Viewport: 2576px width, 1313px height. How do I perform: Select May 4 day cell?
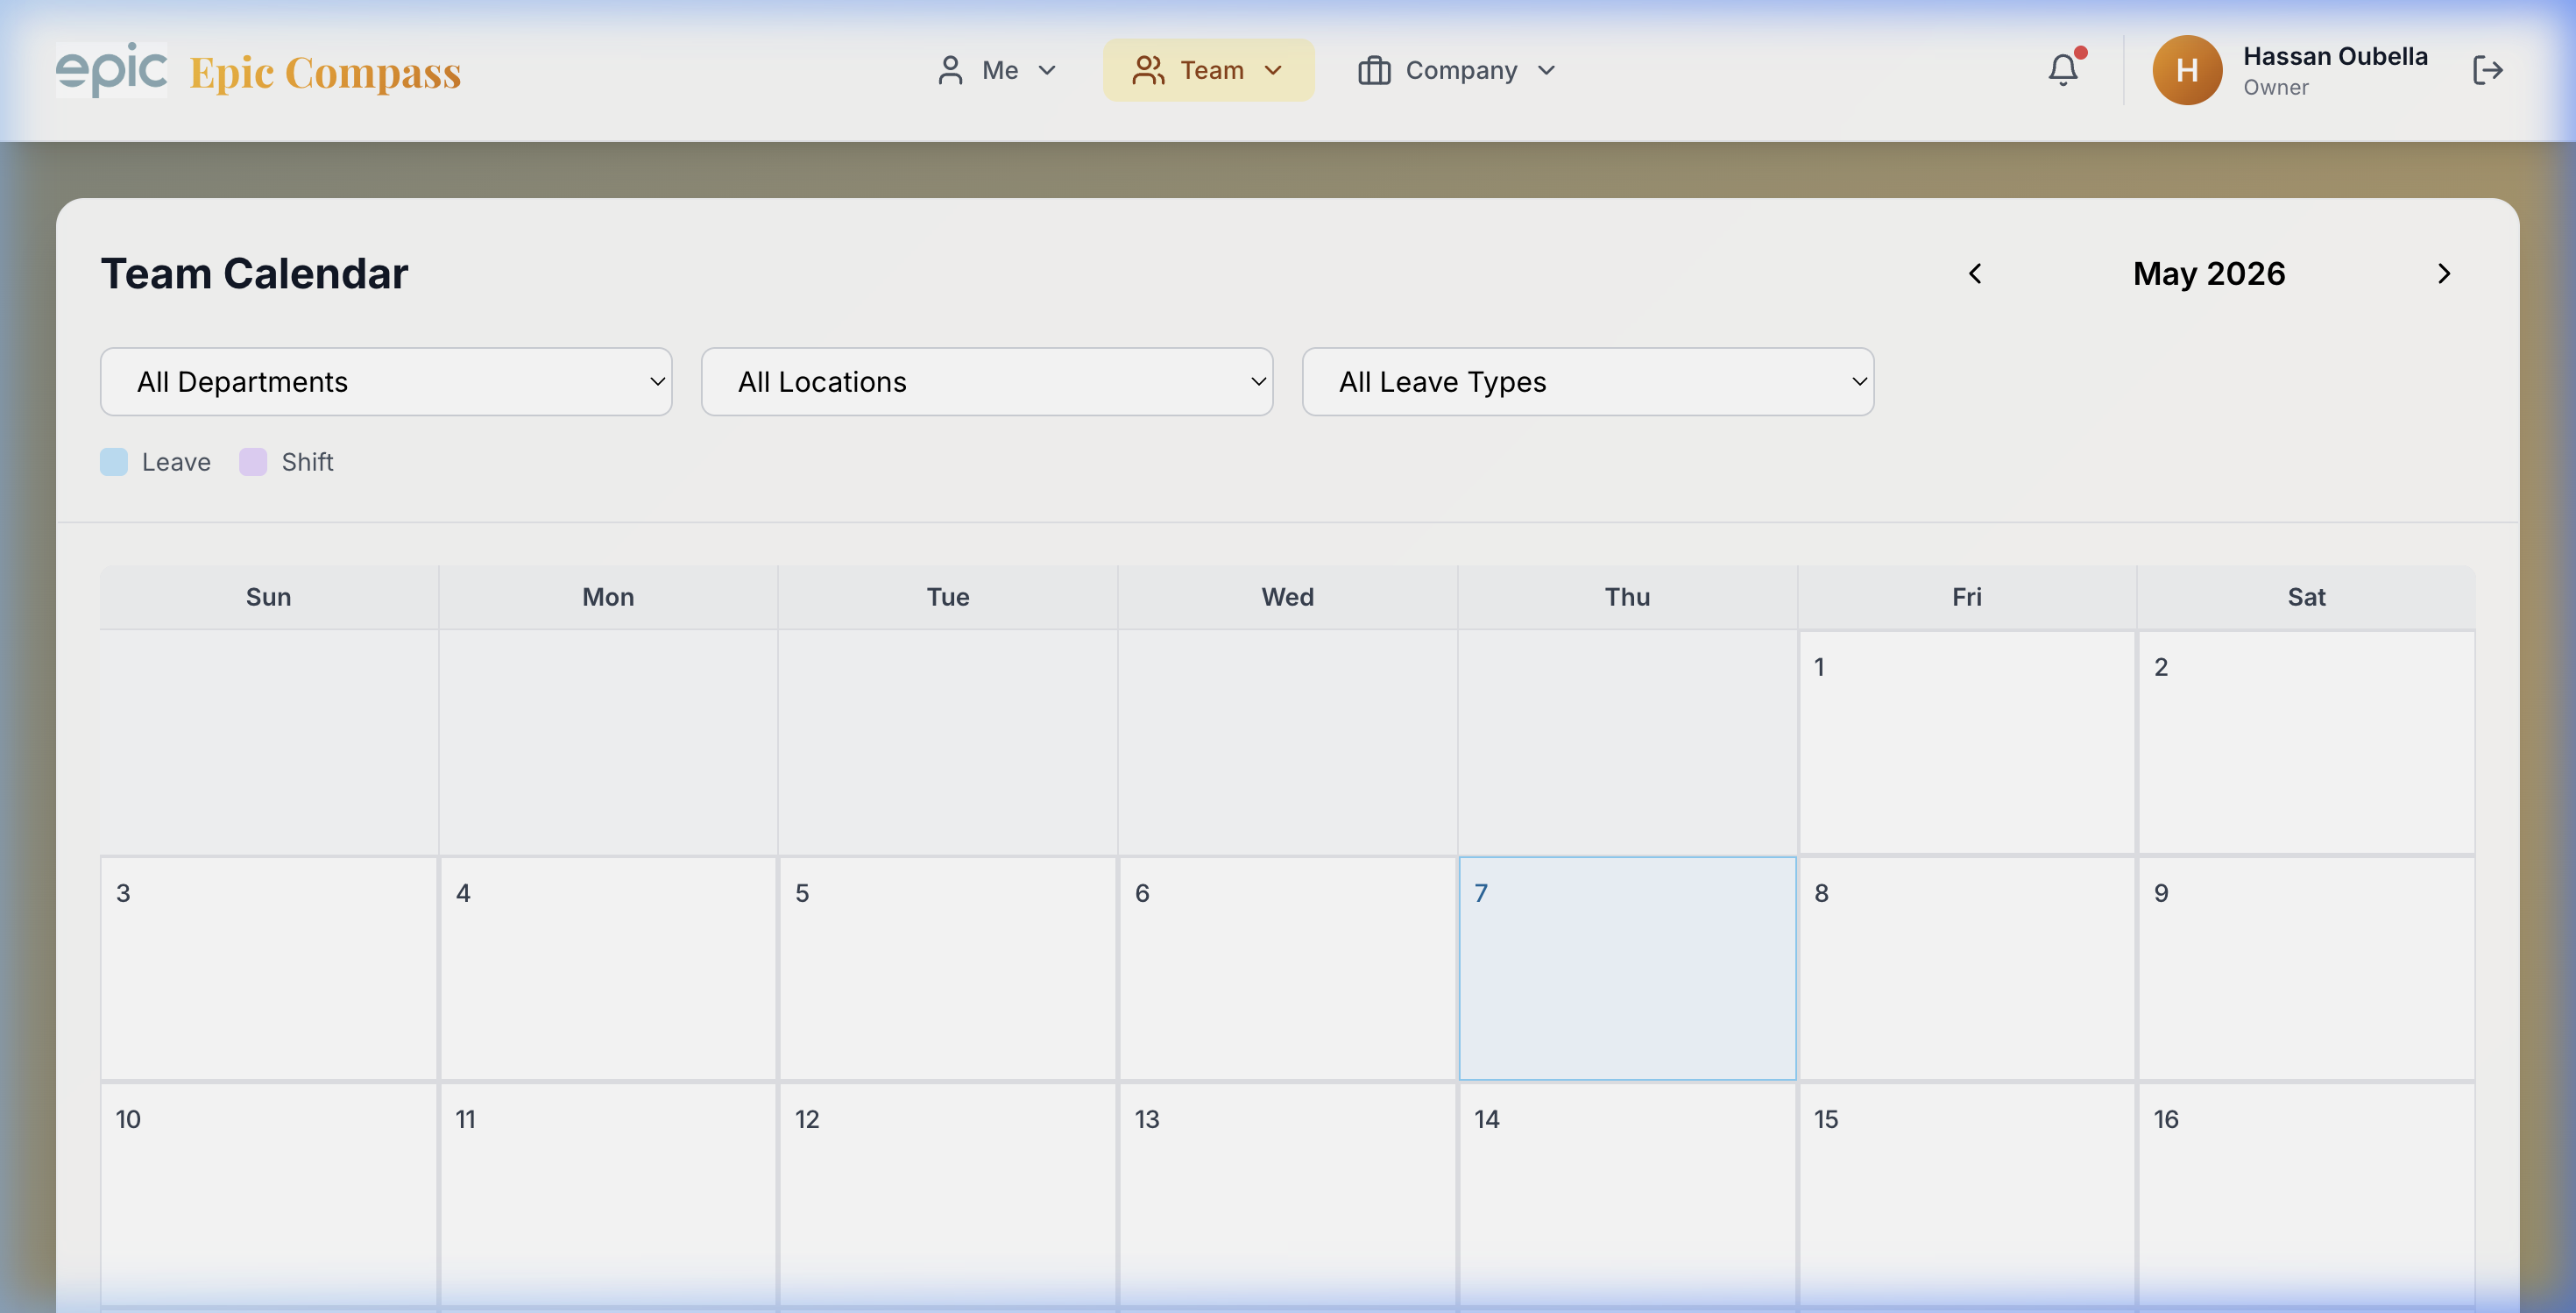(608, 968)
